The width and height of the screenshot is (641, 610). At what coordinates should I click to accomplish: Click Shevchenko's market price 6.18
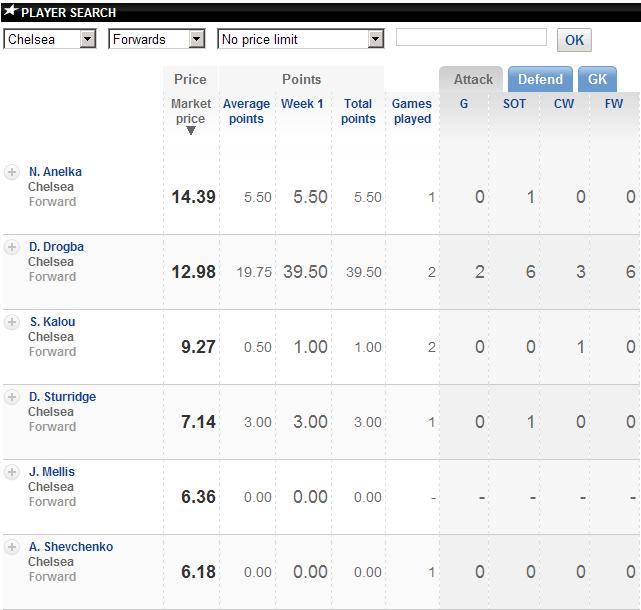(198, 572)
